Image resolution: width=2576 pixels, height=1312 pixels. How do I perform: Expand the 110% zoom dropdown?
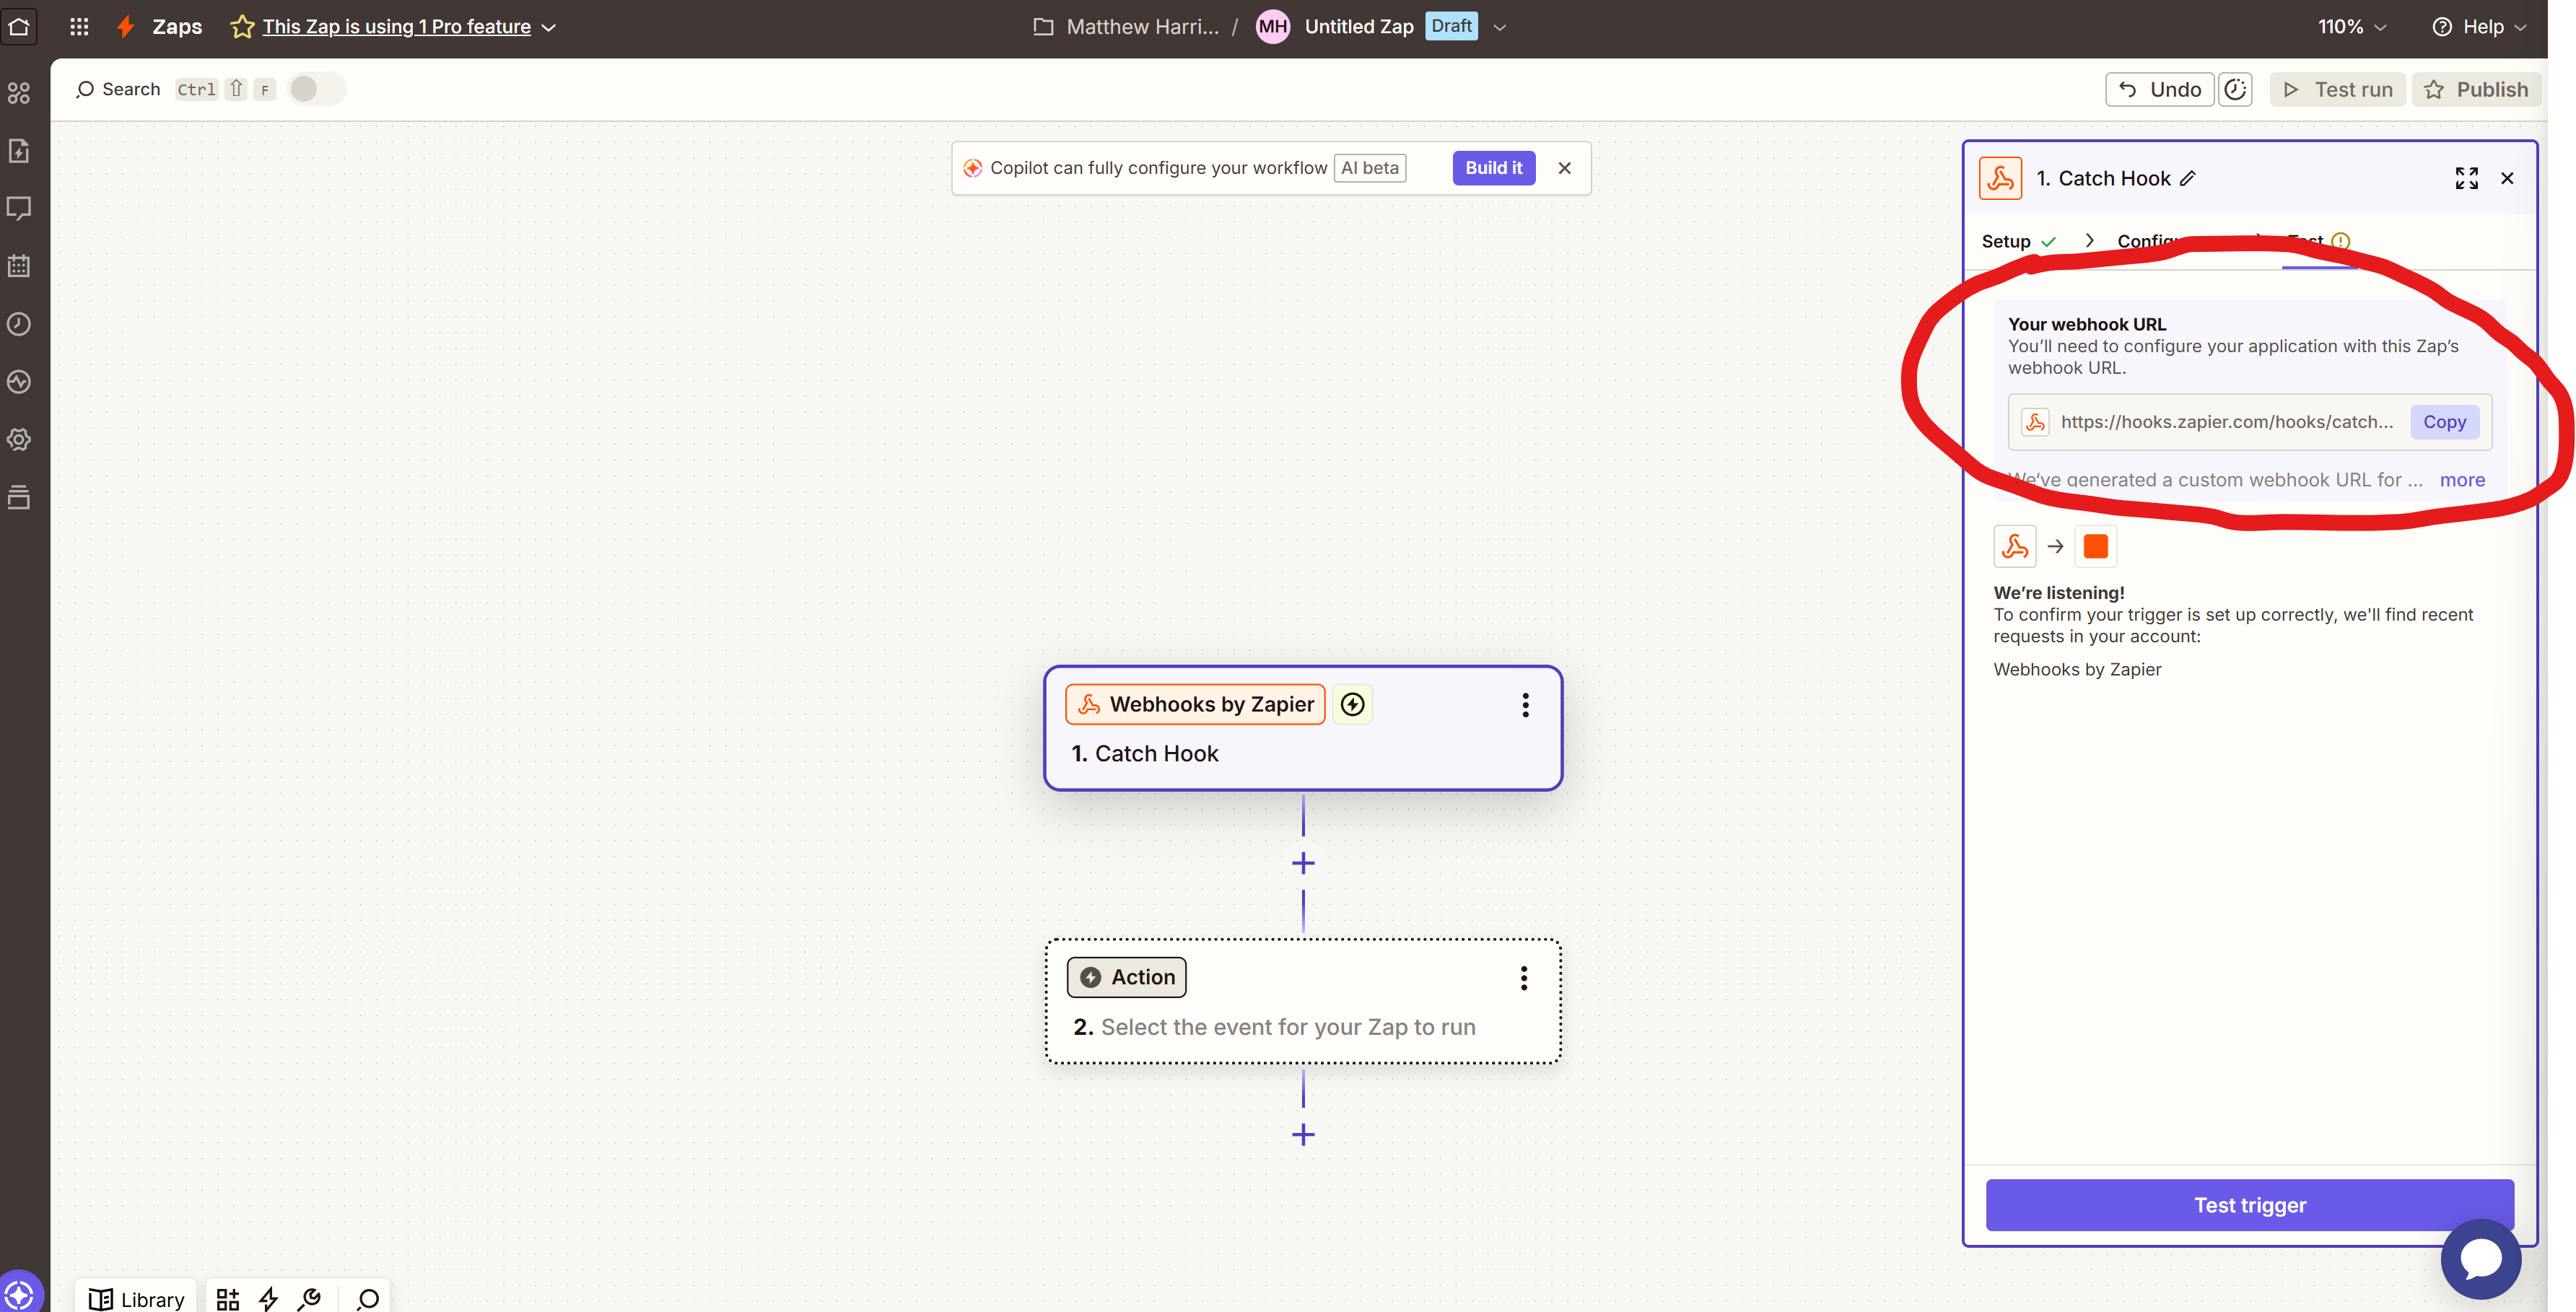click(2352, 26)
